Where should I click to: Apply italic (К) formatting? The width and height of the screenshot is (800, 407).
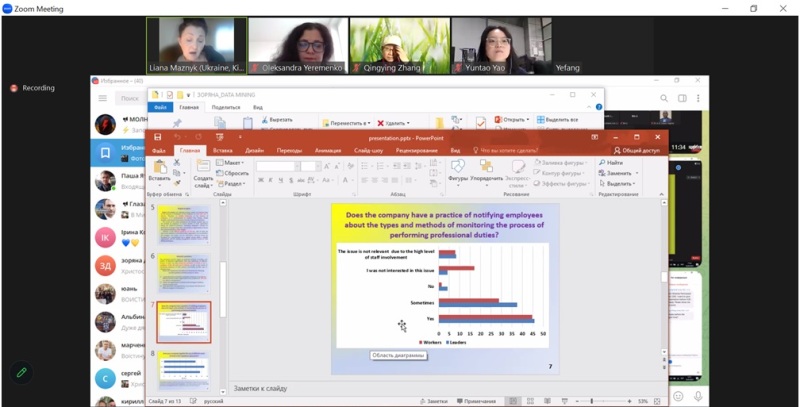270,180
